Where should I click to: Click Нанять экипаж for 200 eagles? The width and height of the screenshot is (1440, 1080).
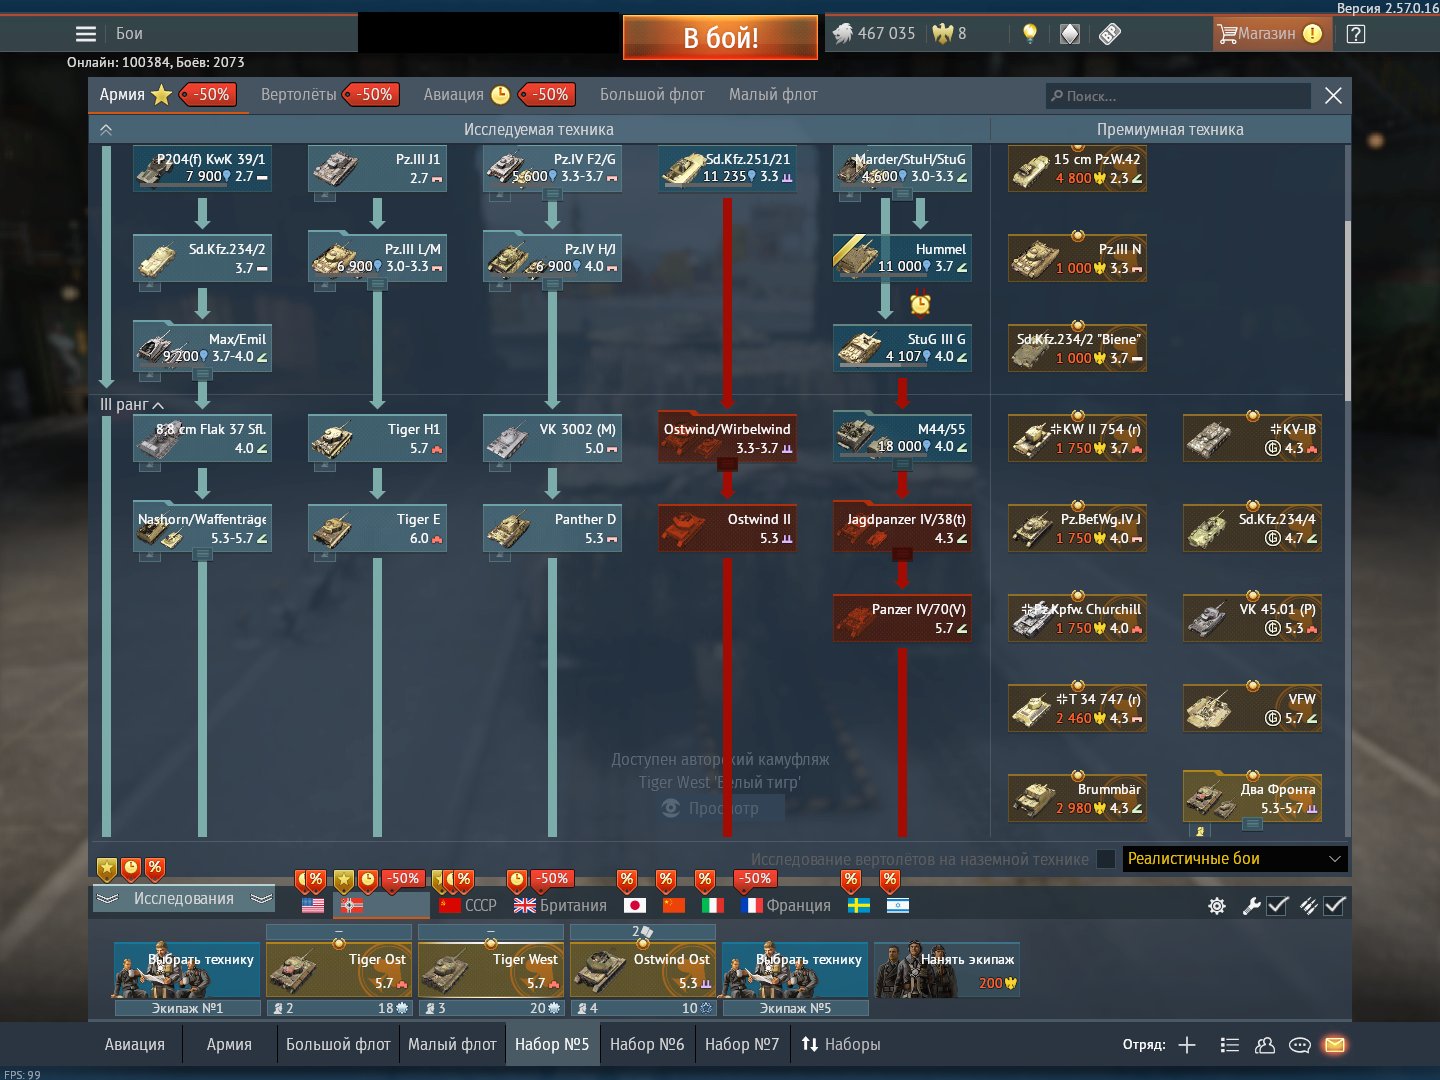pyautogui.click(x=947, y=970)
